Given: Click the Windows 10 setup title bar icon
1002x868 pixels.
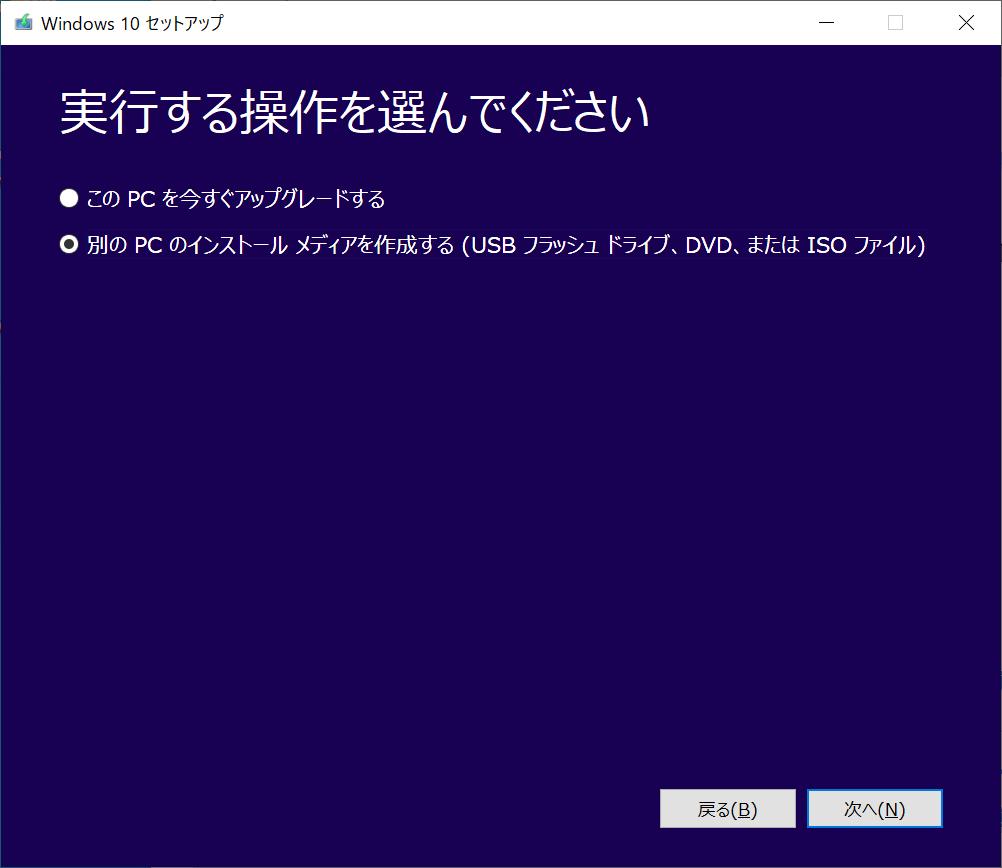Looking at the screenshot, I should (x=24, y=23).
